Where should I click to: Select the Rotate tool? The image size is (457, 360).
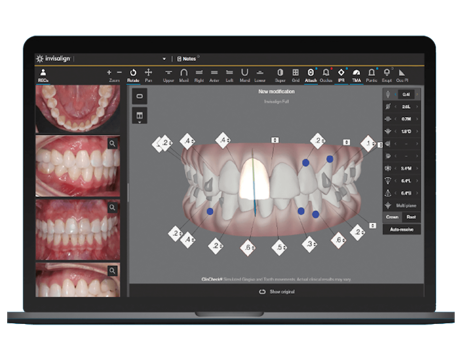(133, 75)
